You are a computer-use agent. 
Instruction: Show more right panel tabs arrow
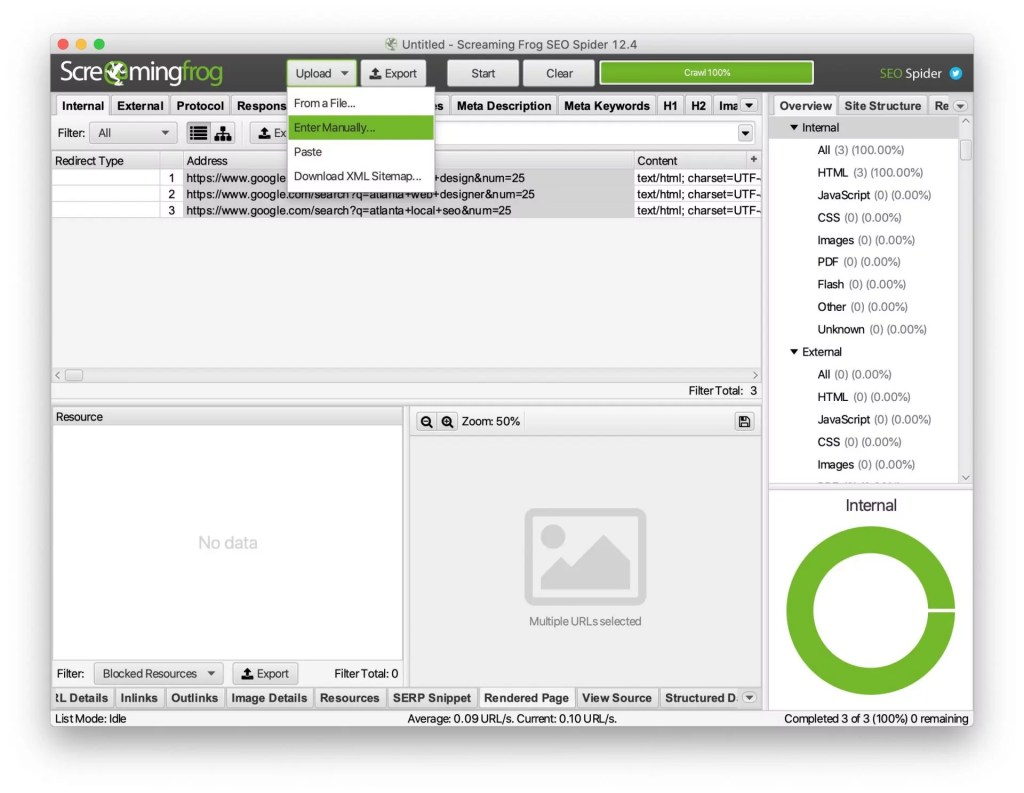pyautogui.click(x=960, y=106)
